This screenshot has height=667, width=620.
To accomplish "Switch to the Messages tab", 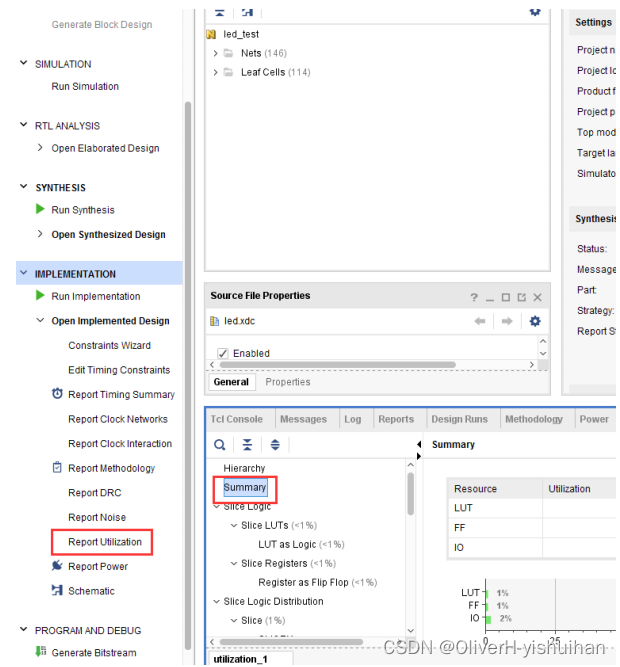I will tap(303, 419).
